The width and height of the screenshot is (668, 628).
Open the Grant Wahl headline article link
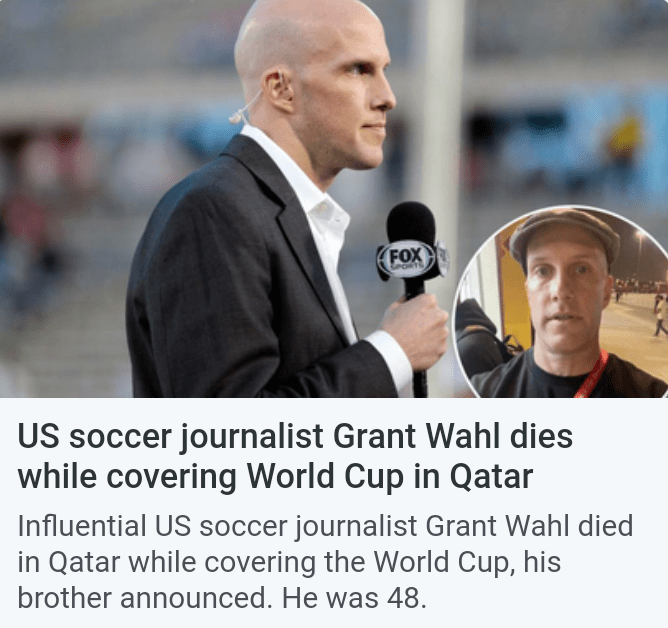click(x=295, y=456)
